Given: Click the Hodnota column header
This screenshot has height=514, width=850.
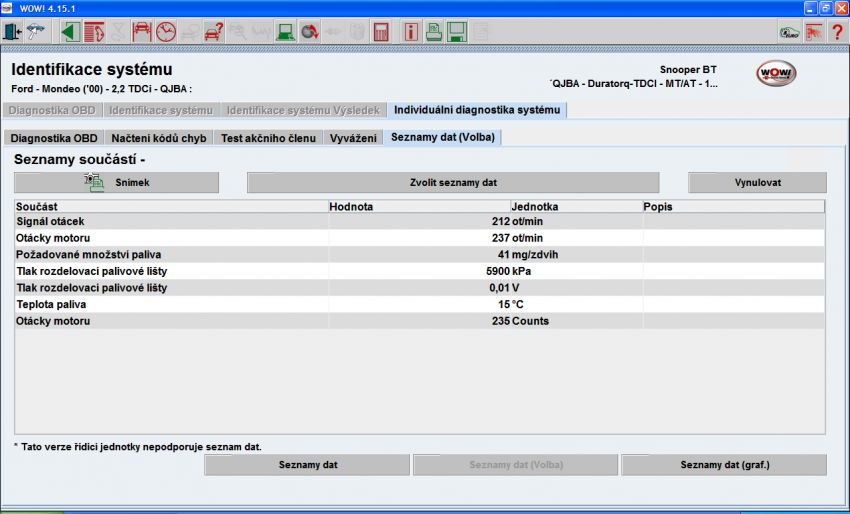Looking at the screenshot, I should pyautogui.click(x=420, y=207).
